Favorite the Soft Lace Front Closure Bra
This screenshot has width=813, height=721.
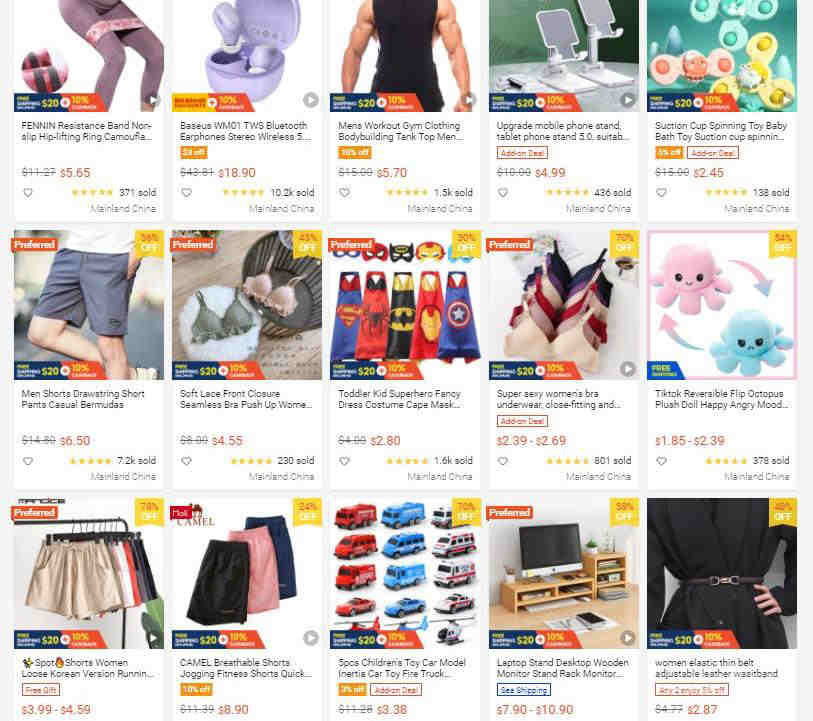[187, 461]
